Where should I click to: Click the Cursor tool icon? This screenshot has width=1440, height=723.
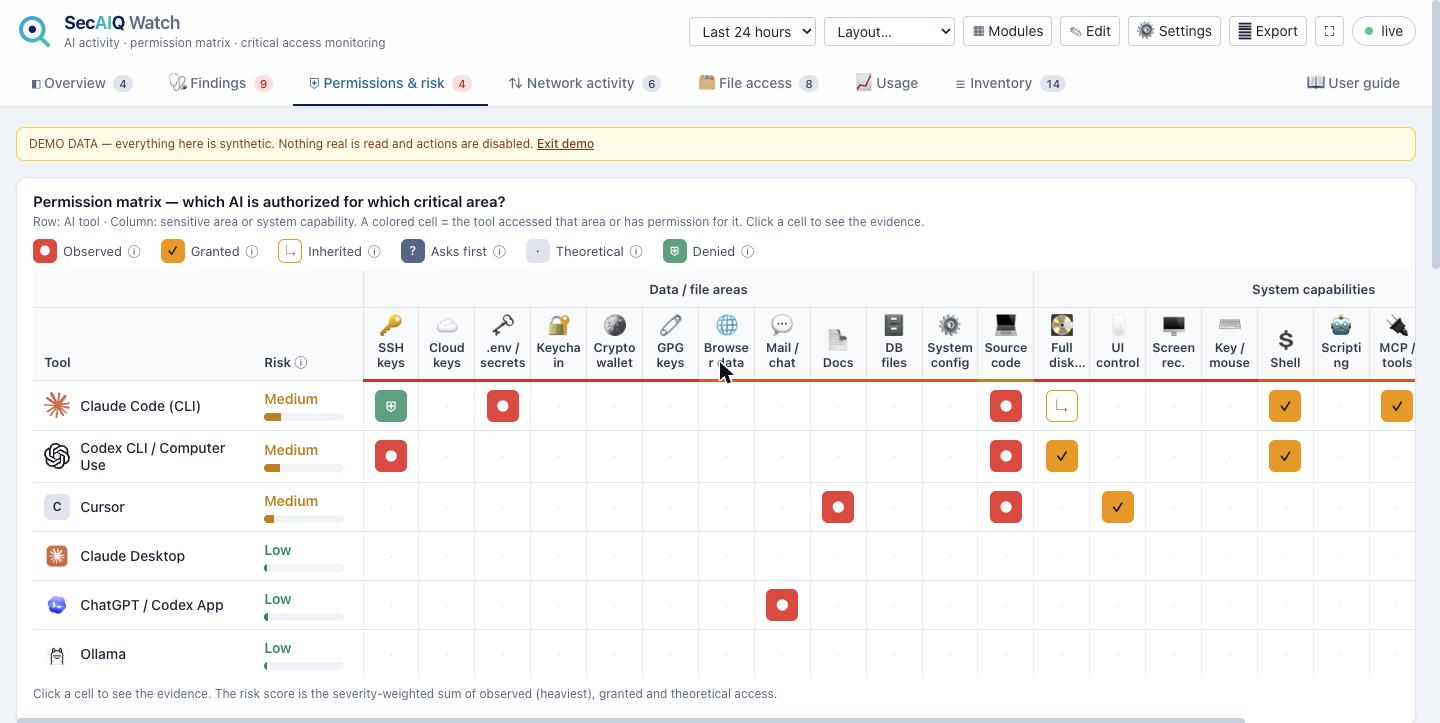[x=57, y=507]
